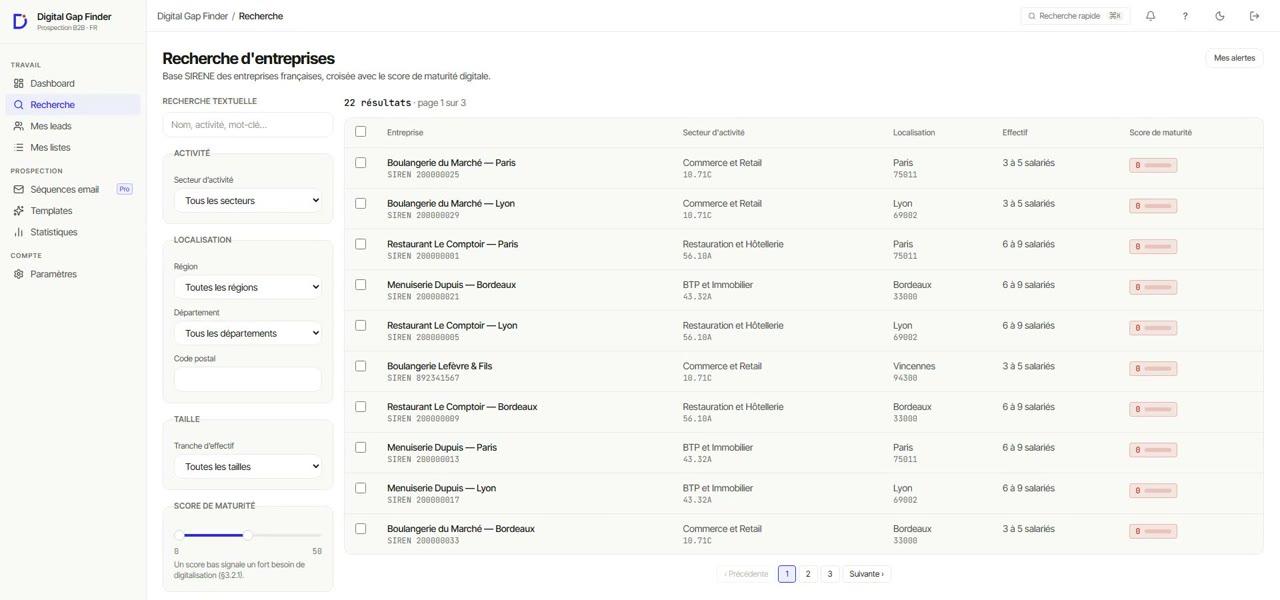Click the Digital Gap Finder logo icon
Viewport: 1280px width, 600px height.
(20, 21)
